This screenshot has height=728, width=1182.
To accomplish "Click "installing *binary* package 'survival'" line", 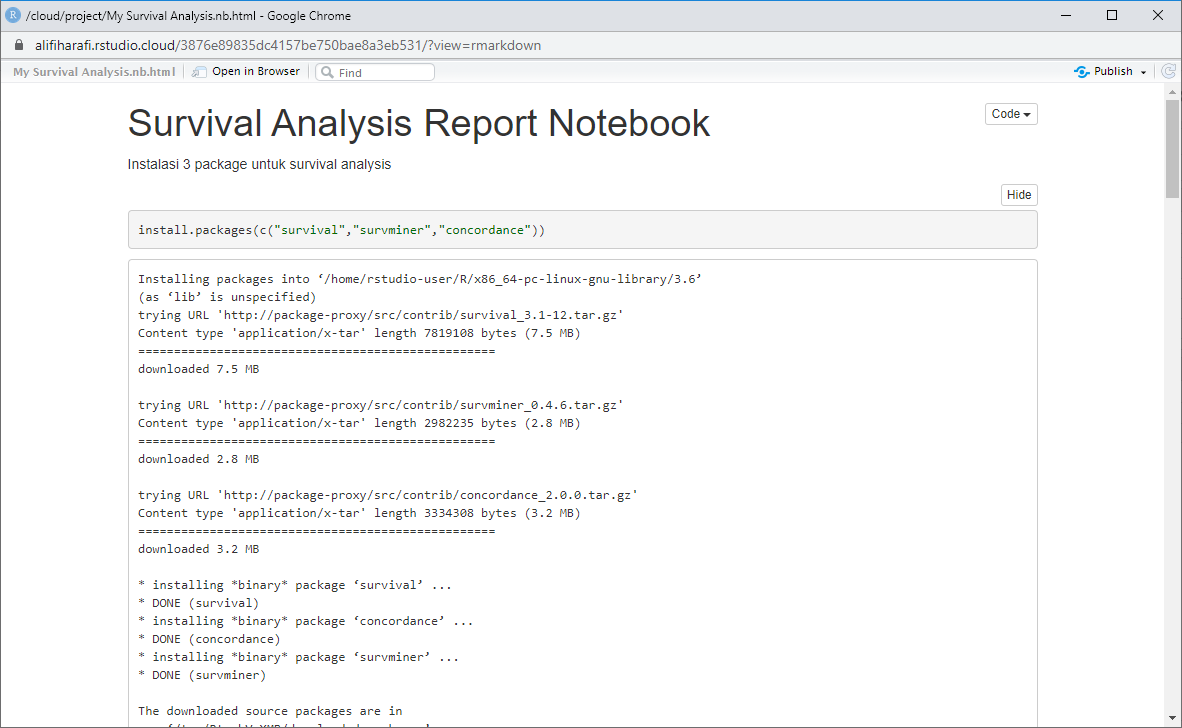I will 295,585.
